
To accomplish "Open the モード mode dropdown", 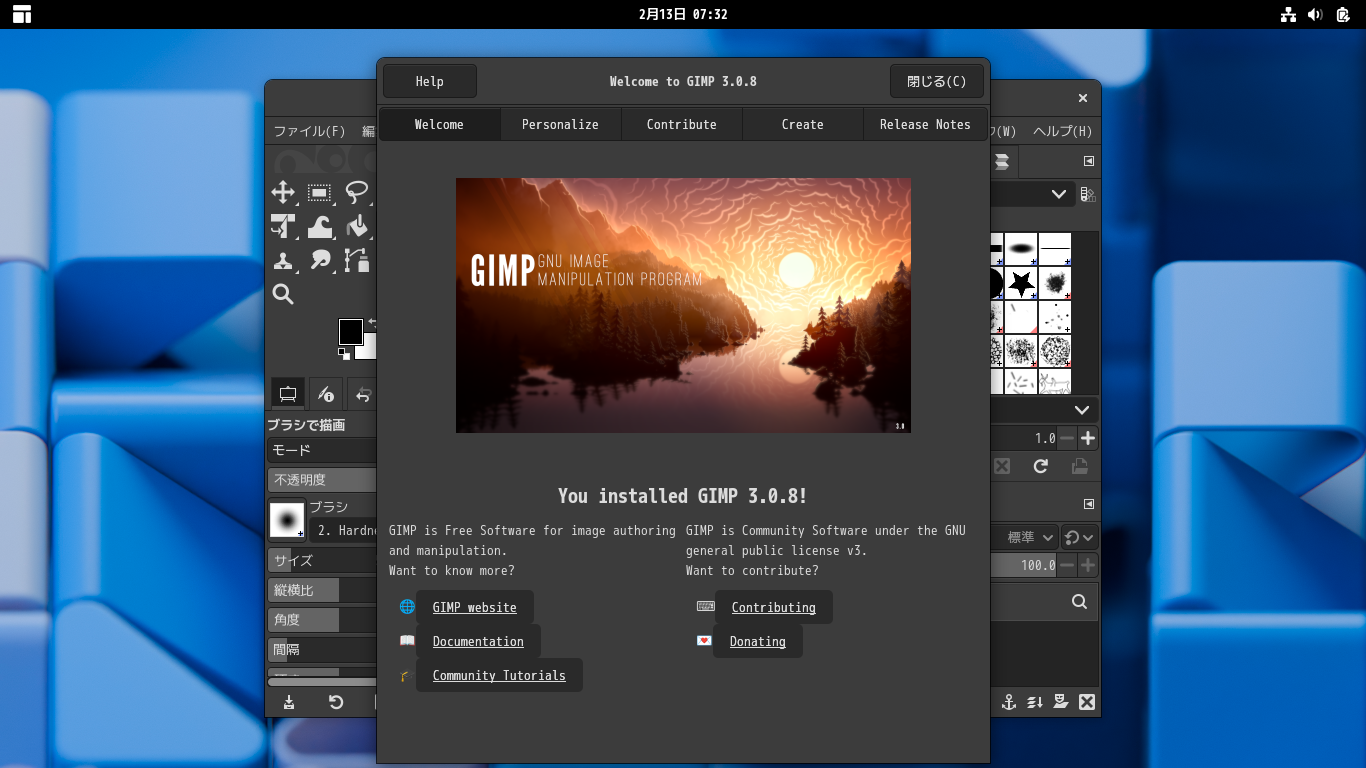I will click(322, 451).
